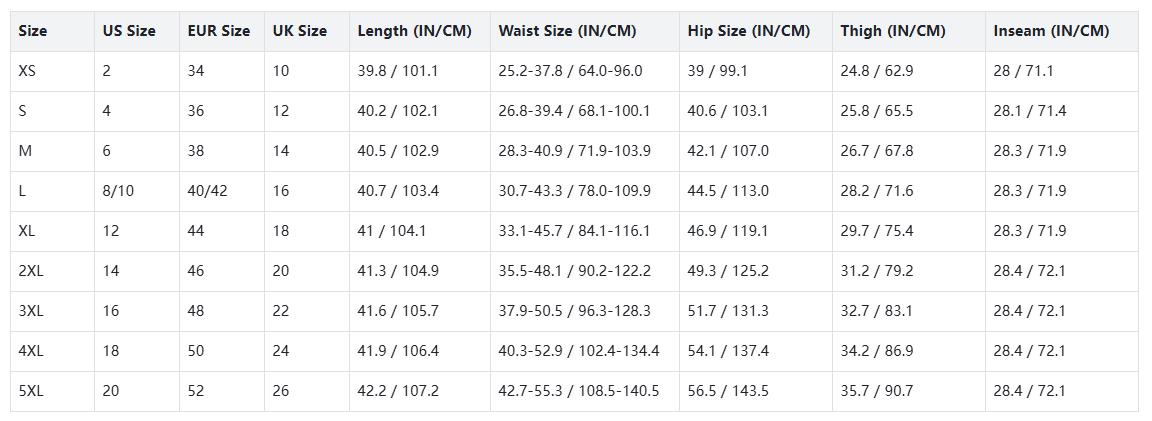The image size is (1152, 421).
Task: Click length value 41.6 / 105.7
Action: (x=398, y=311)
